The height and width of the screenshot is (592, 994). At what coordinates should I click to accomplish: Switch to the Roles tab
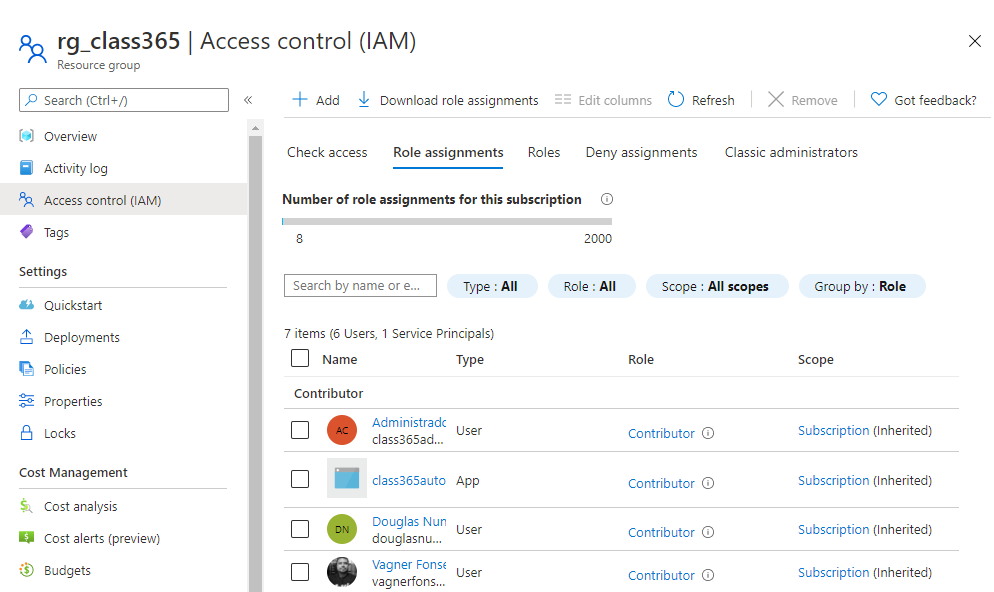click(544, 152)
